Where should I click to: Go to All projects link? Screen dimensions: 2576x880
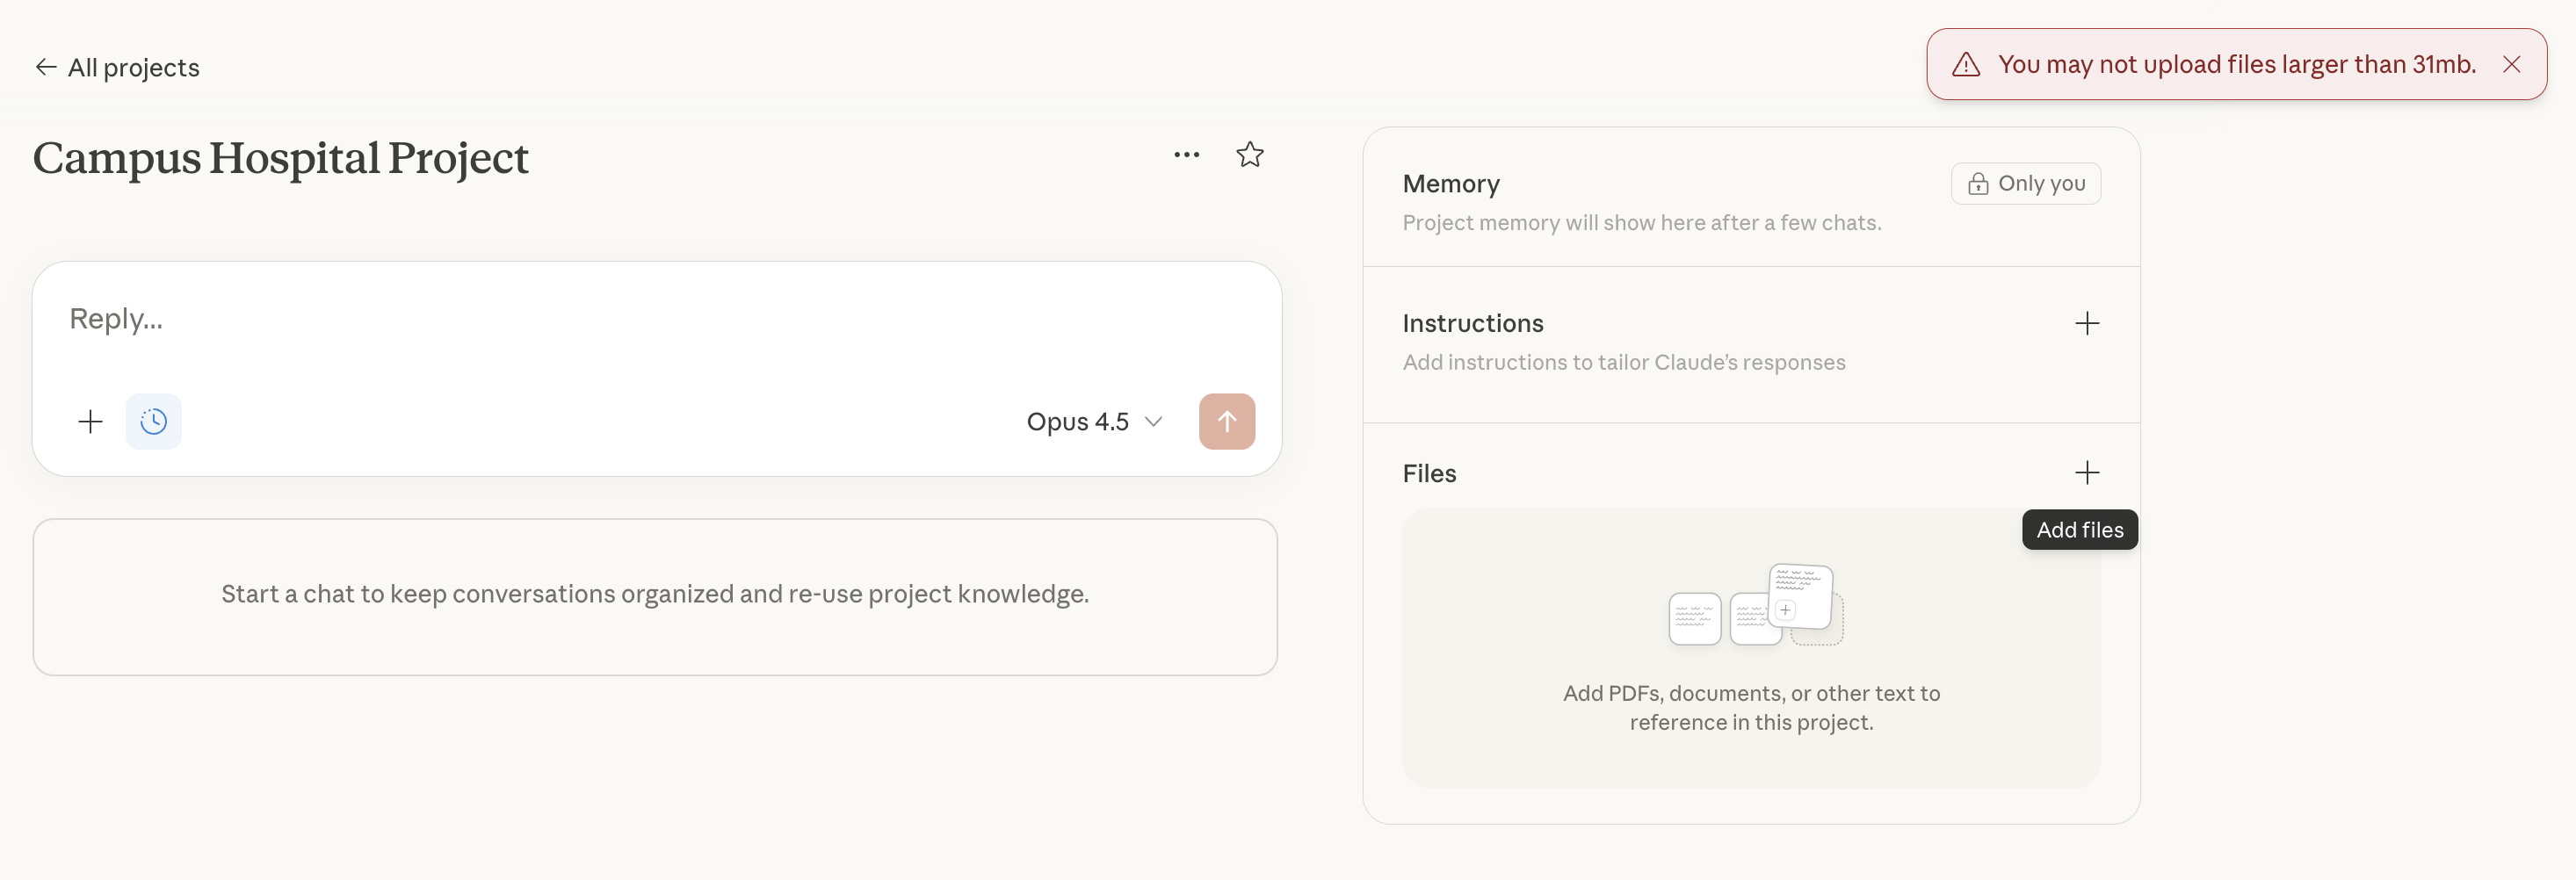coord(133,68)
